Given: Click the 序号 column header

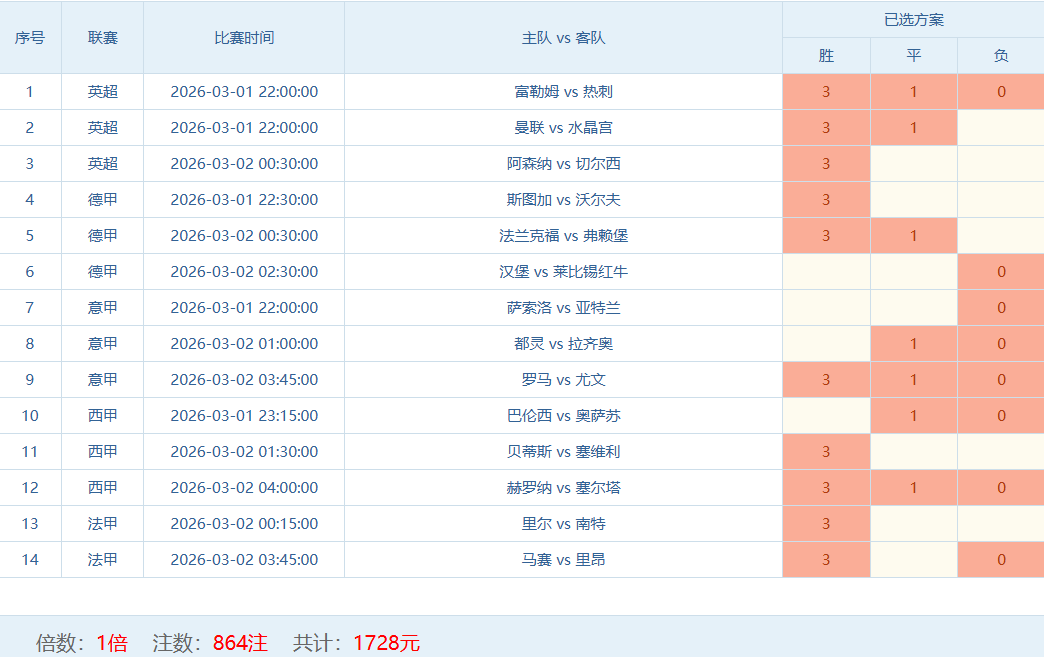Looking at the screenshot, I should (30, 38).
